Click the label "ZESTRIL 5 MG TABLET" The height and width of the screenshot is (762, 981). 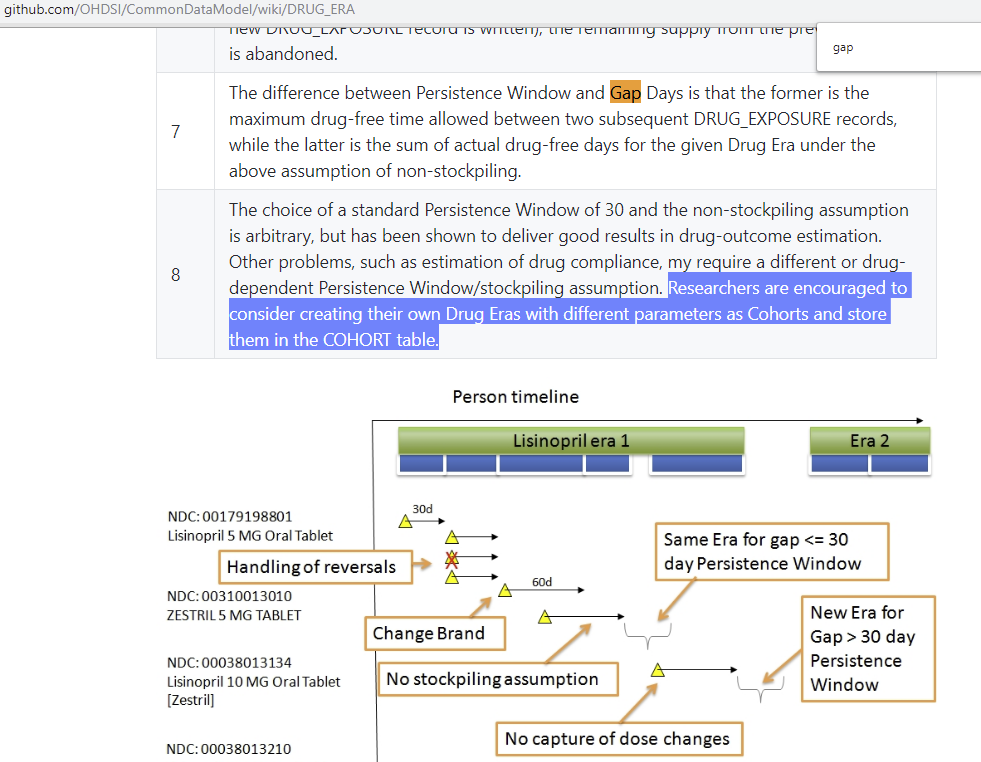[x=234, y=615]
